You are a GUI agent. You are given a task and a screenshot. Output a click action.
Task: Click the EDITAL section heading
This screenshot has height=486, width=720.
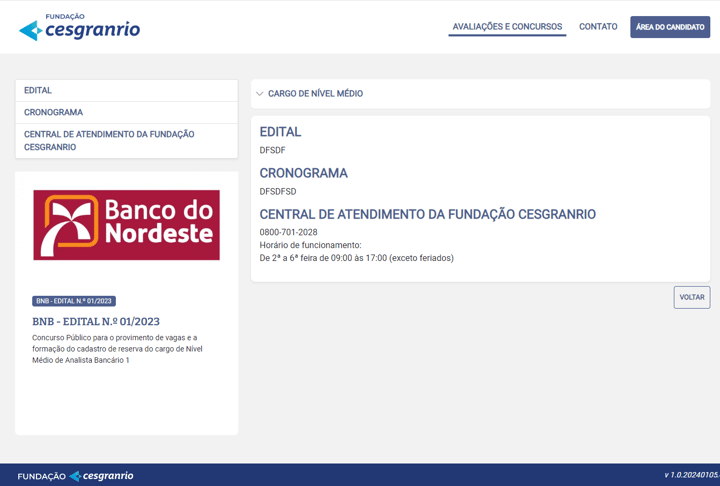280,132
